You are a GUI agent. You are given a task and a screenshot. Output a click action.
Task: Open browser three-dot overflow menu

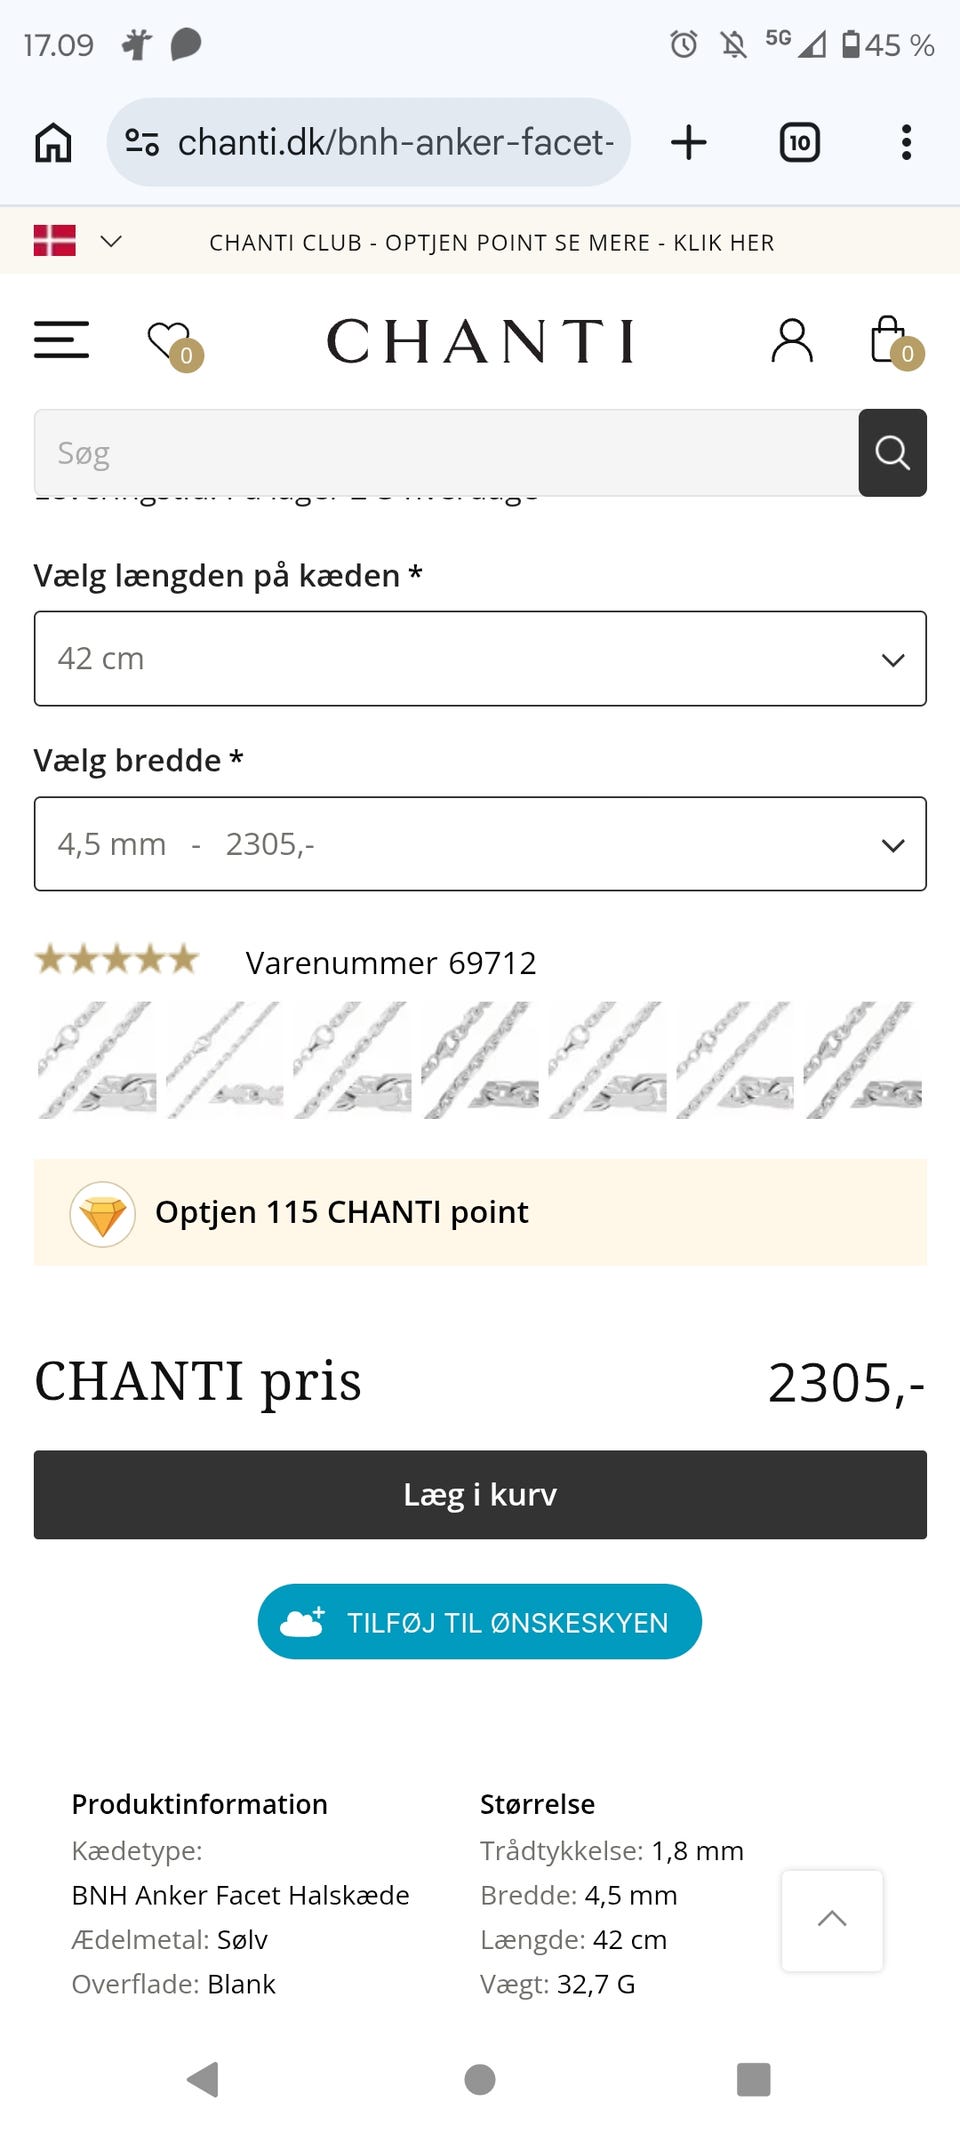pyautogui.click(x=906, y=142)
